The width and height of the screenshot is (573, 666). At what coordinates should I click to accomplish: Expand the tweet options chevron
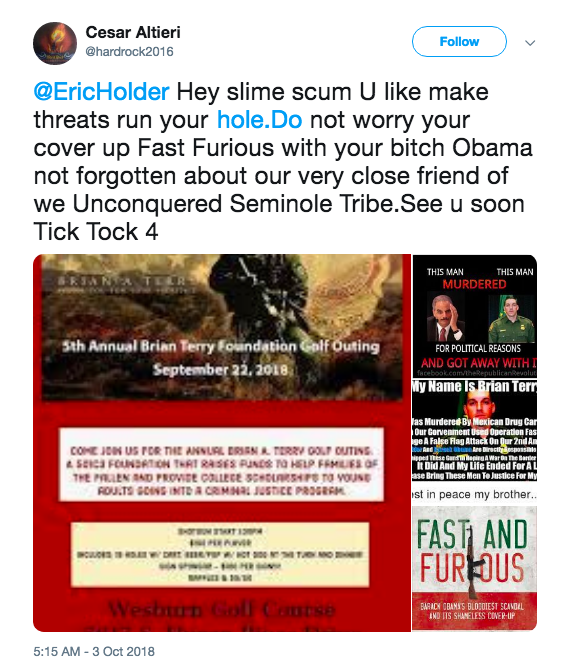coord(530,43)
